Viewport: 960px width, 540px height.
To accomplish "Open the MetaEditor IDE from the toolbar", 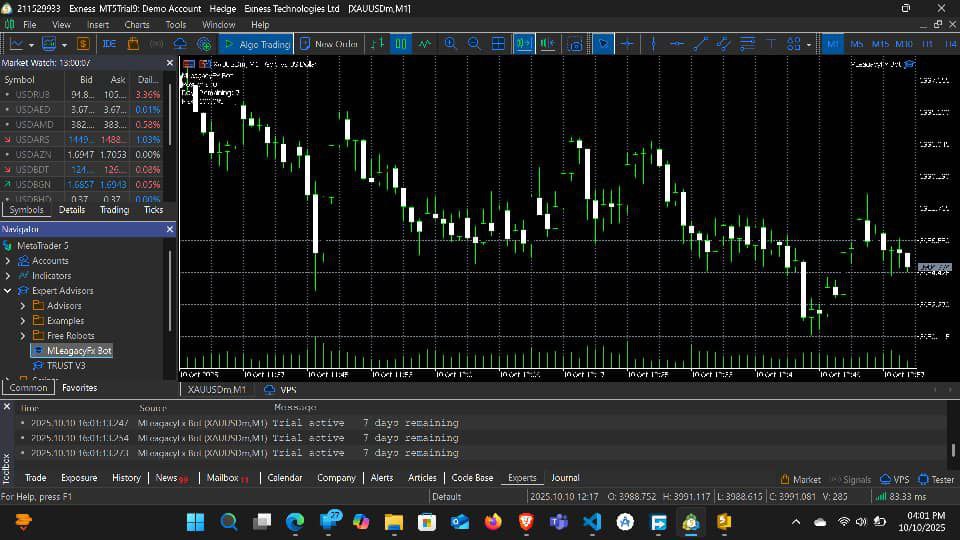I will coord(109,44).
